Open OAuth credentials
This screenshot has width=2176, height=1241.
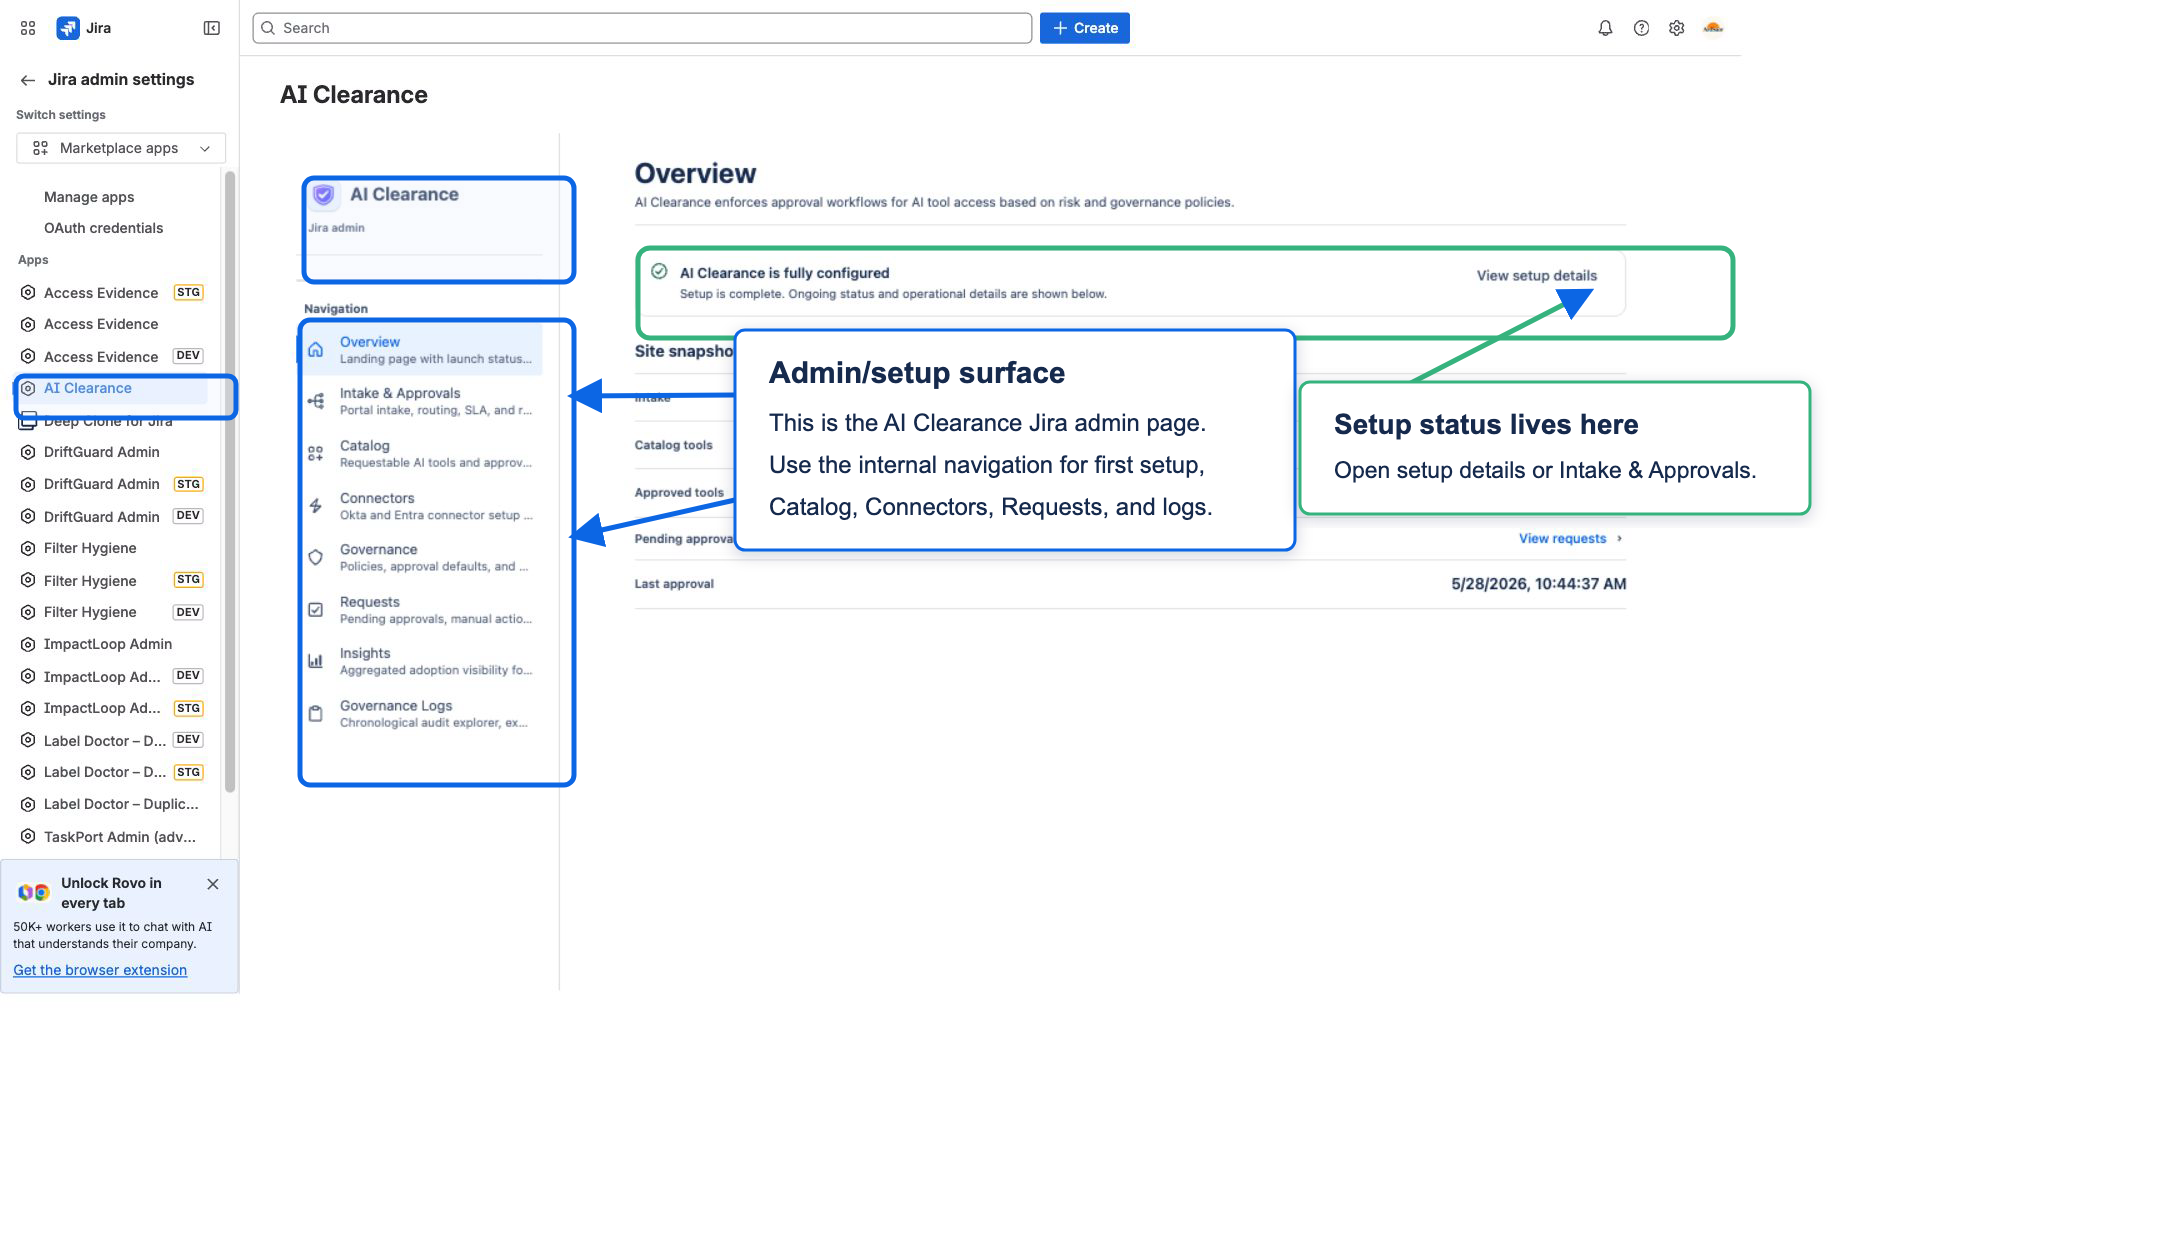coord(103,228)
